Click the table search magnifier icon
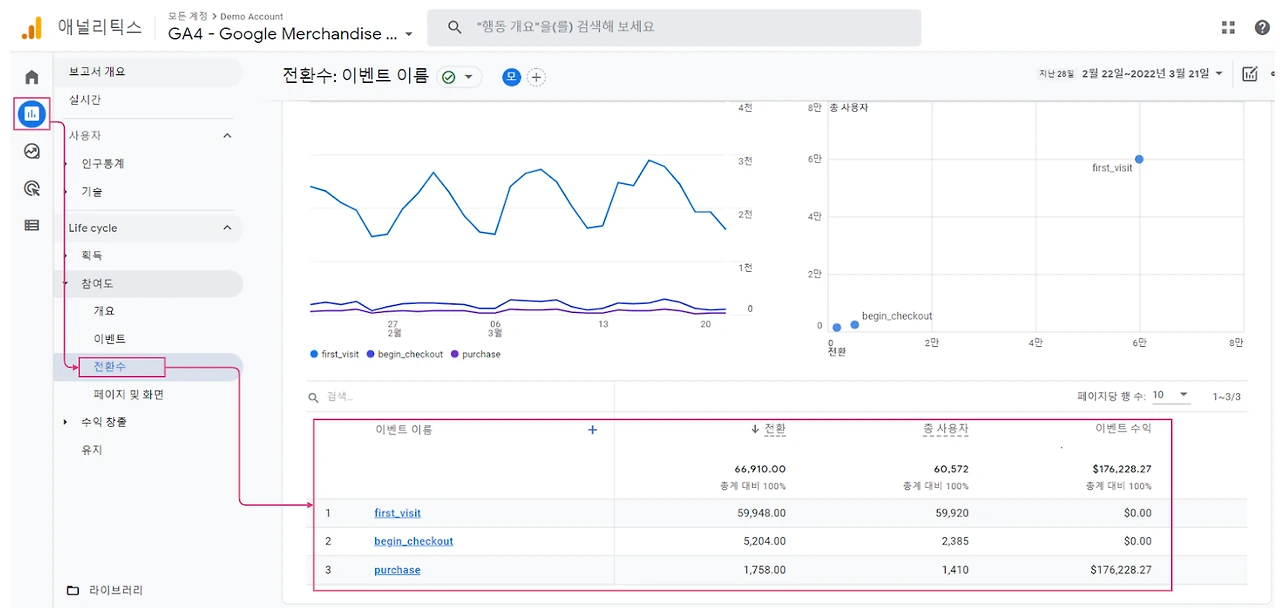The width and height of the screenshot is (1280, 610). coord(315,397)
